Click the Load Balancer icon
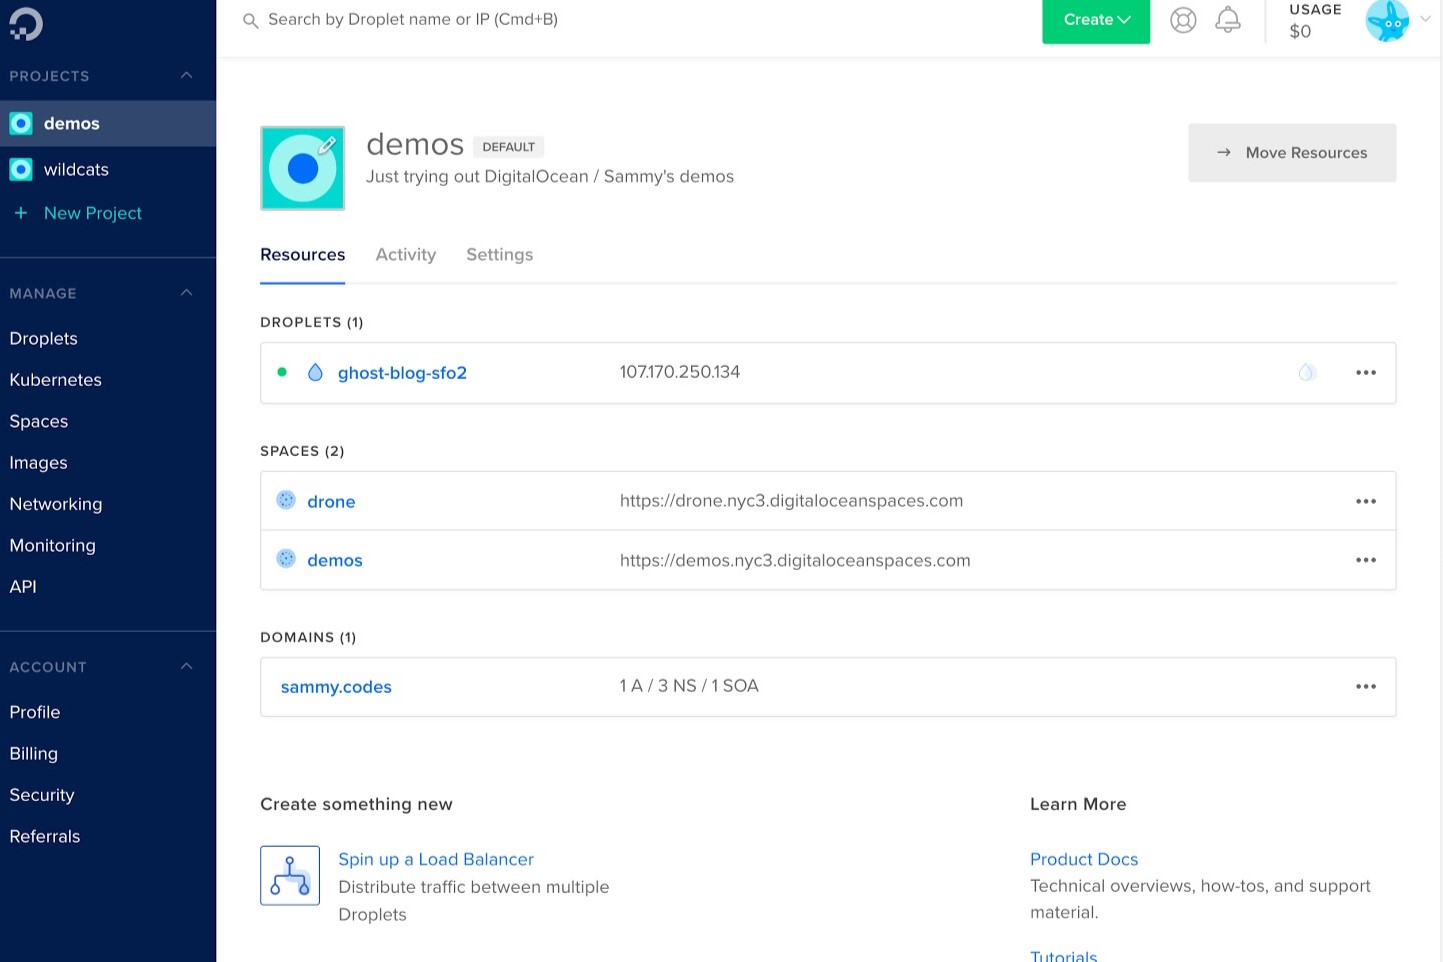This screenshot has width=1443, height=962. coord(290,875)
